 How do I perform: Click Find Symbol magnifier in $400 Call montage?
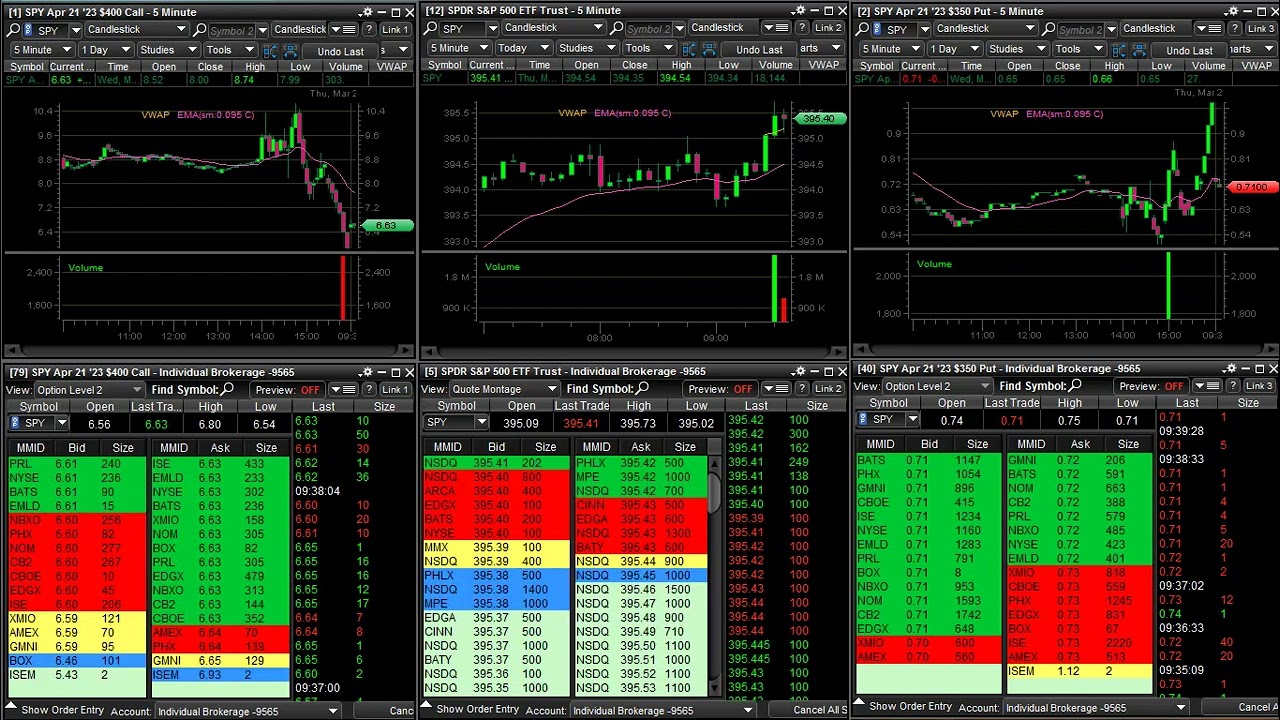pos(227,389)
